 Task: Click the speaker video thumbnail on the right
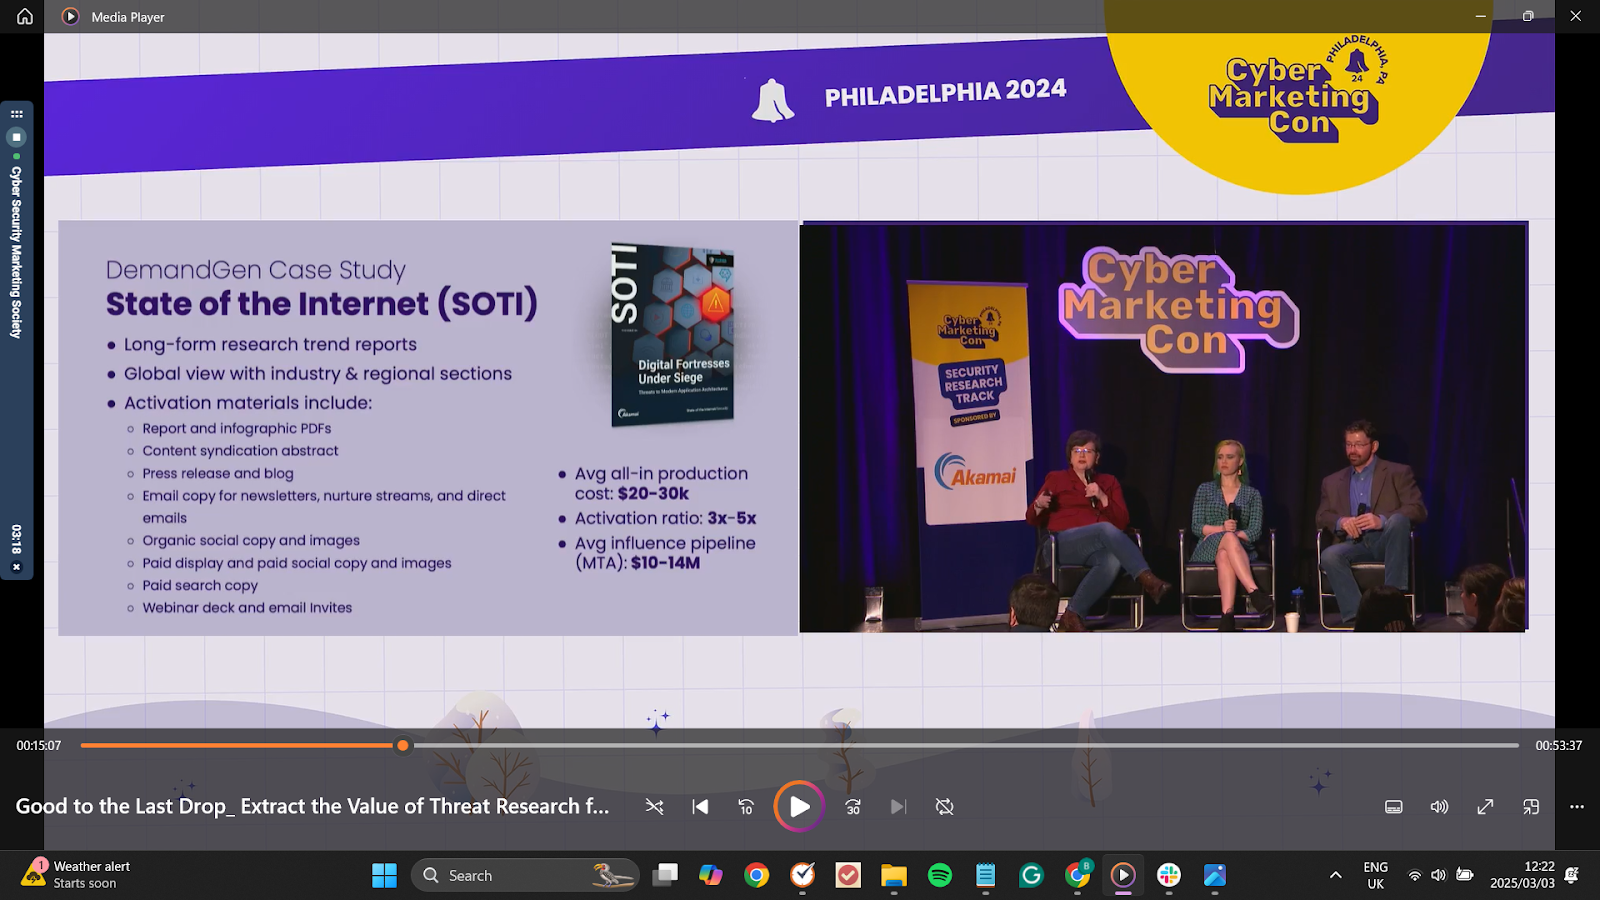(1164, 427)
